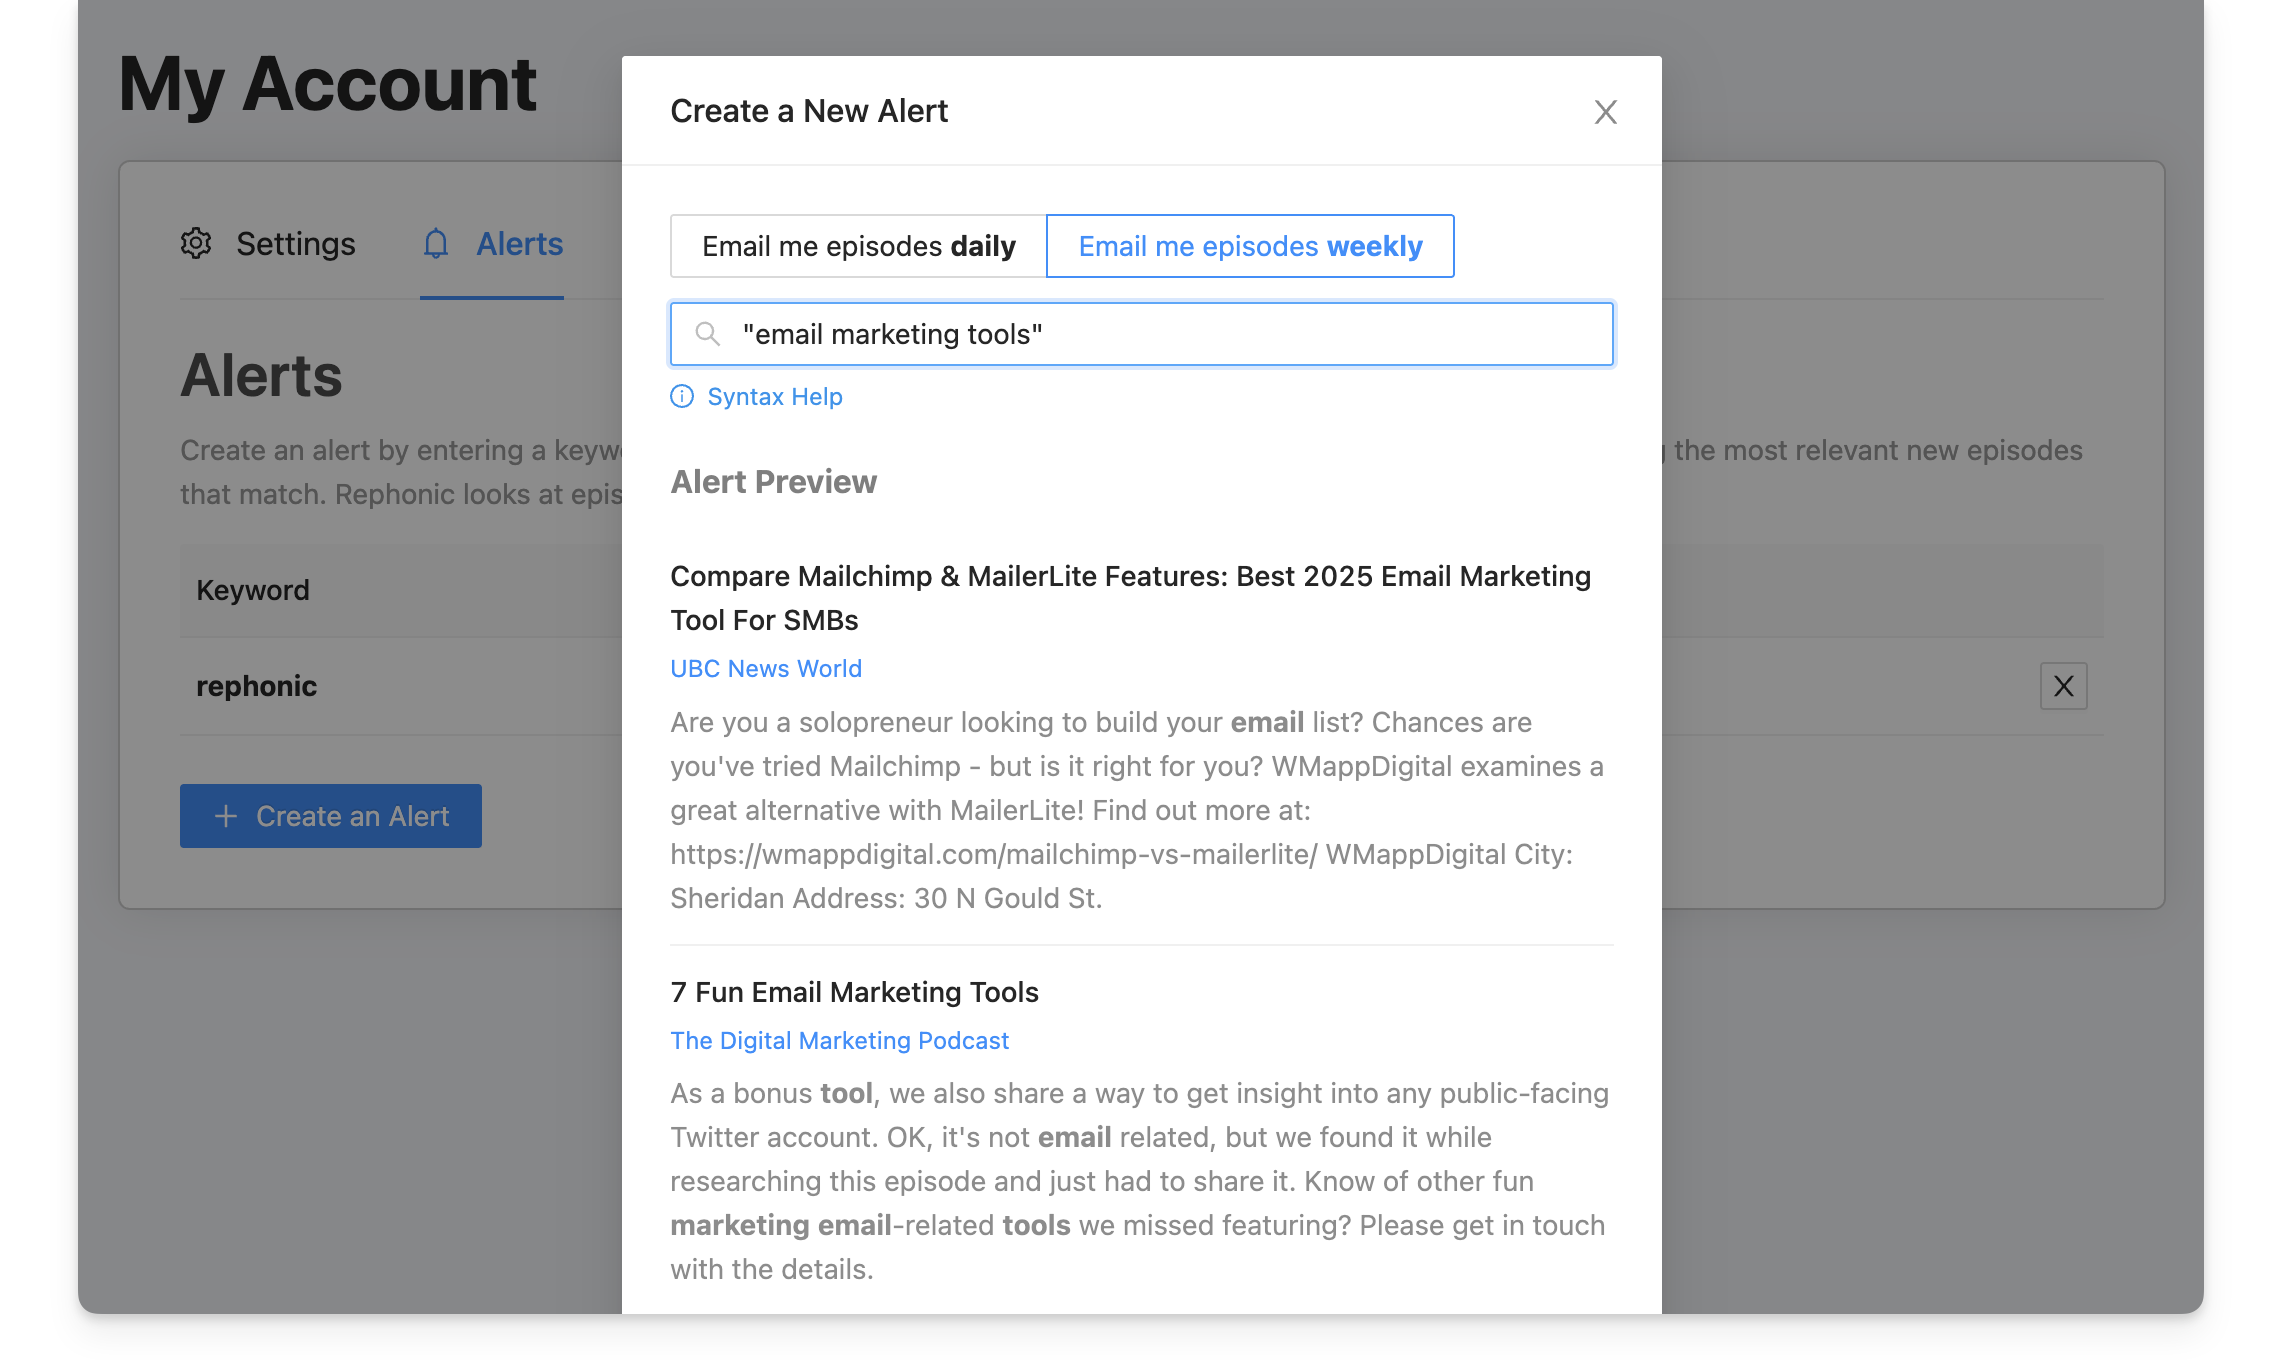Click the magnifier icon in the search box
This screenshot has width=2282, height=1360.
pos(708,334)
